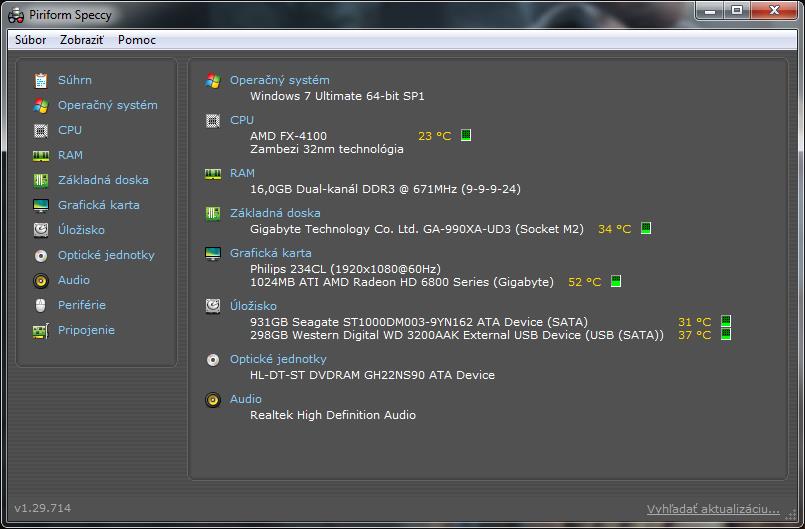Click the Úložisko hard drive icon in sidebar
This screenshot has height=529, width=805.
coord(41,230)
